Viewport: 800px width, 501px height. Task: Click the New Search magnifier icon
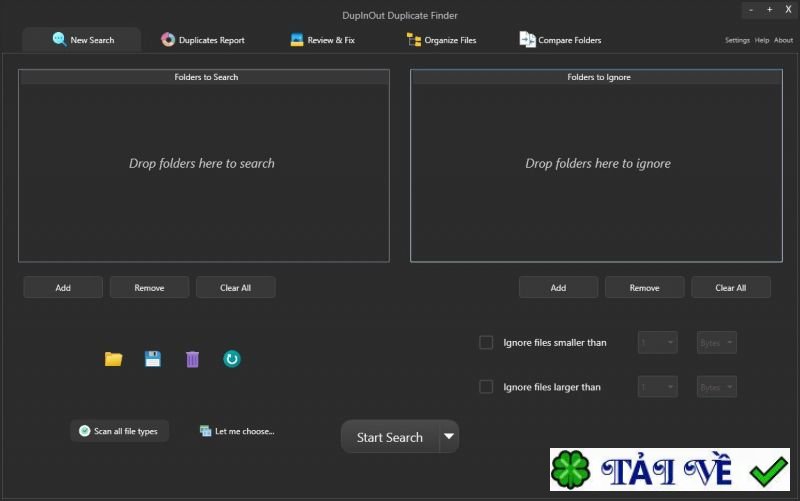(x=59, y=39)
